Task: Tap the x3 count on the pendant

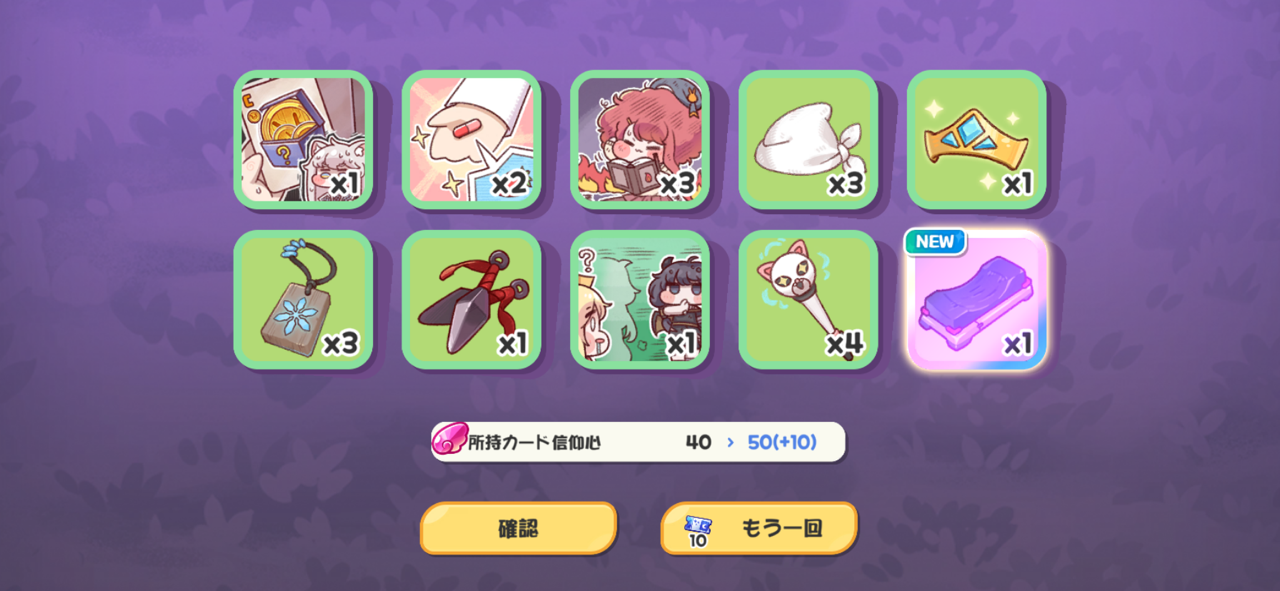Action: pos(340,344)
